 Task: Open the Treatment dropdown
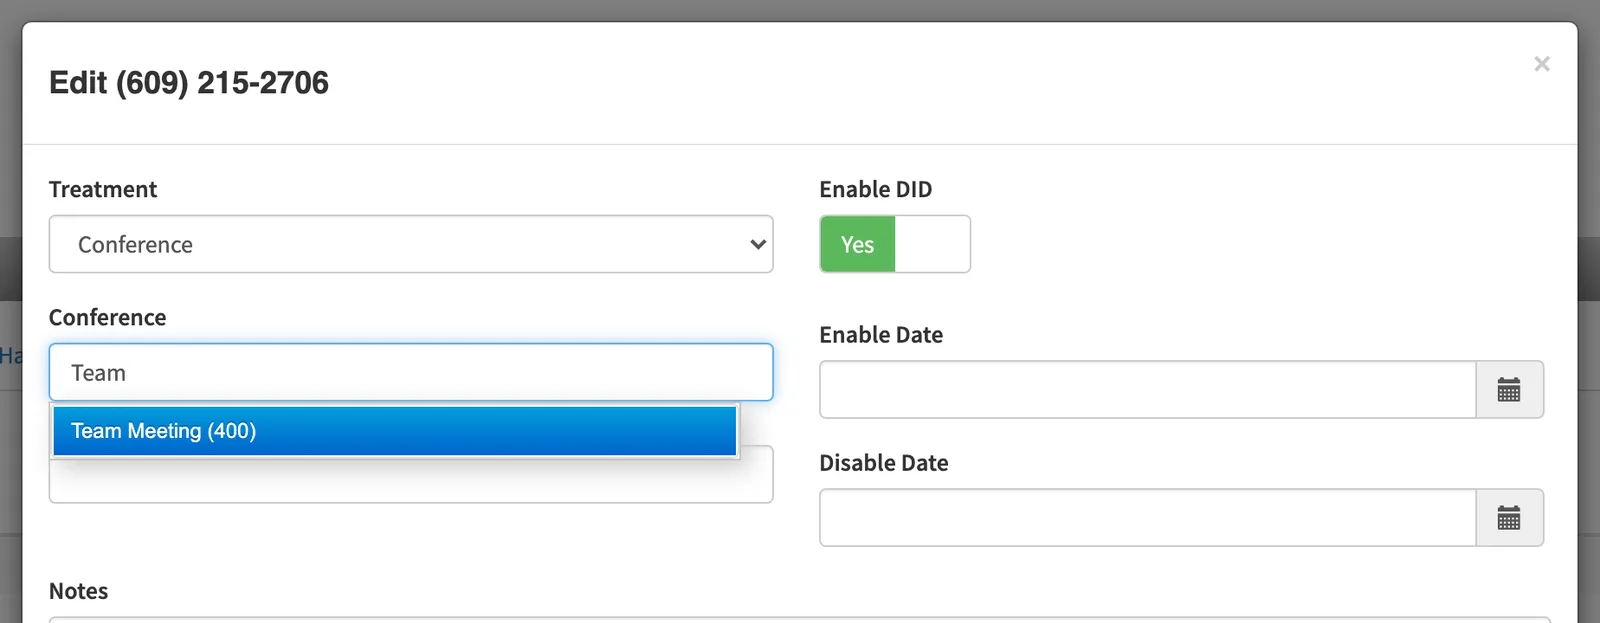pyautogui.click(x=411, y=244)
